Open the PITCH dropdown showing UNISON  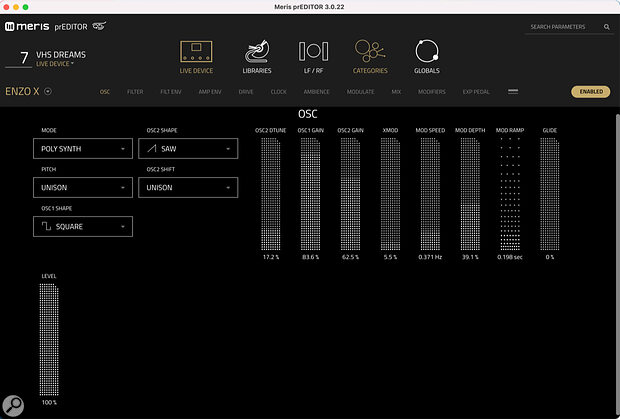[83, 187]
